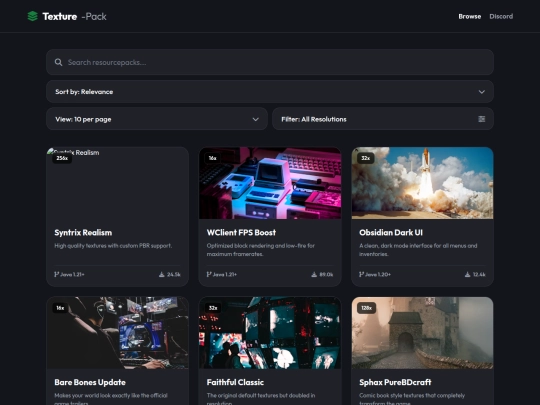Open Syntrix Realism pack title

[83, 232]
